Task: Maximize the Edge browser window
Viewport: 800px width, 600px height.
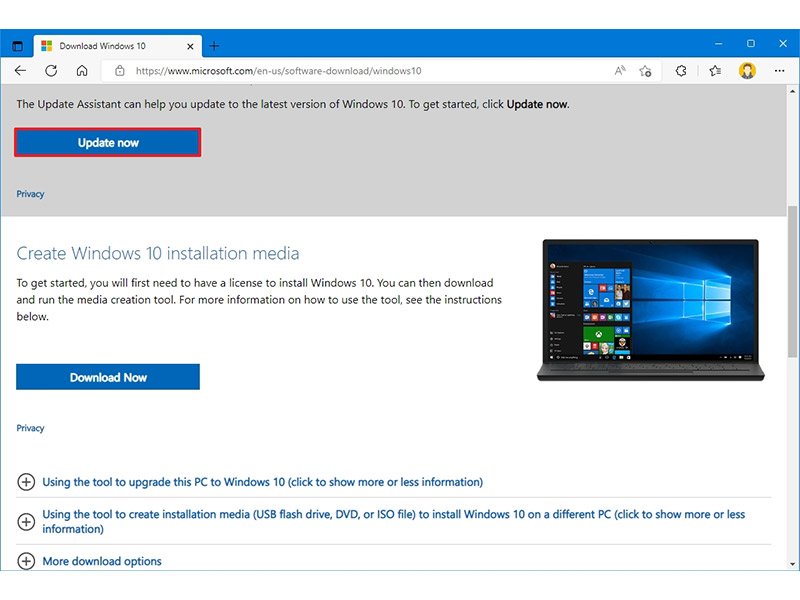Action: tap(751, 44)
